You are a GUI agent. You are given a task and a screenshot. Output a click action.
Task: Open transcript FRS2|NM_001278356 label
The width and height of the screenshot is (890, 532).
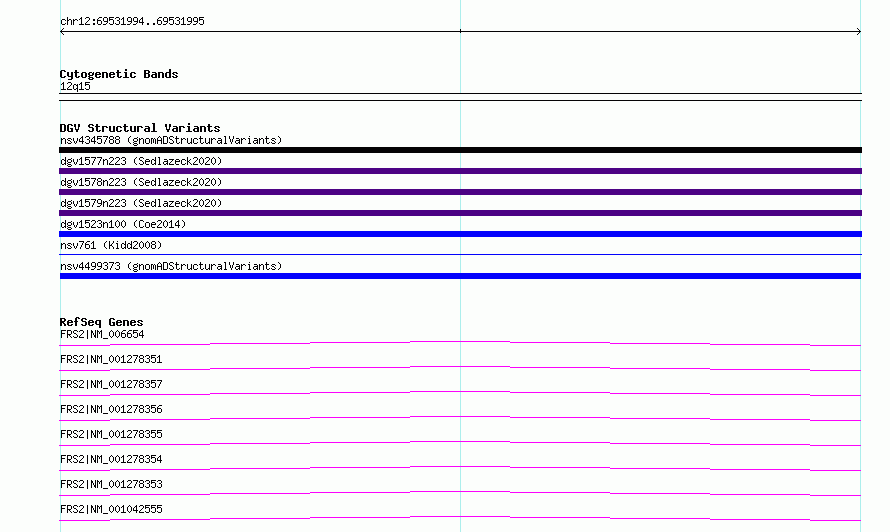(x=111, y=409)
